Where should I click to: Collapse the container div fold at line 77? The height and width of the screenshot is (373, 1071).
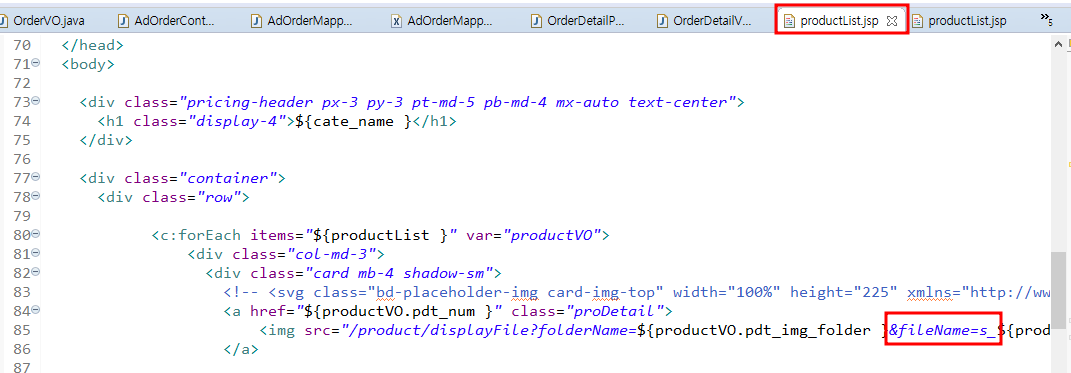(36, 177)
